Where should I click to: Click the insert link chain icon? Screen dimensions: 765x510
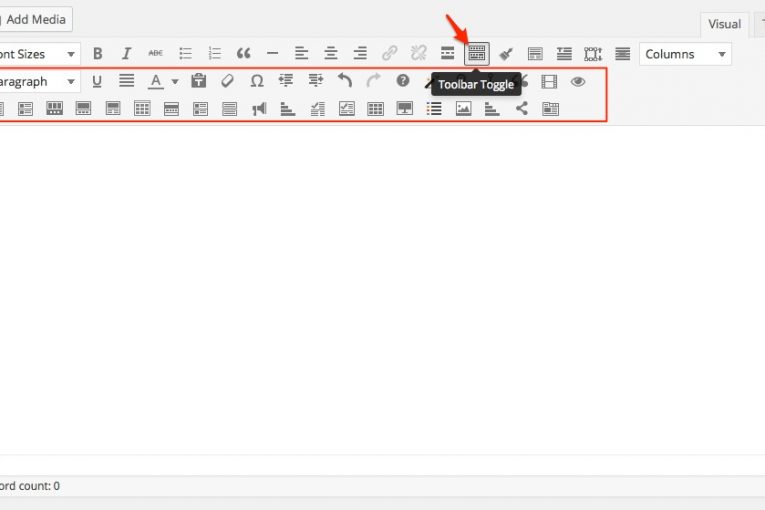389,53
